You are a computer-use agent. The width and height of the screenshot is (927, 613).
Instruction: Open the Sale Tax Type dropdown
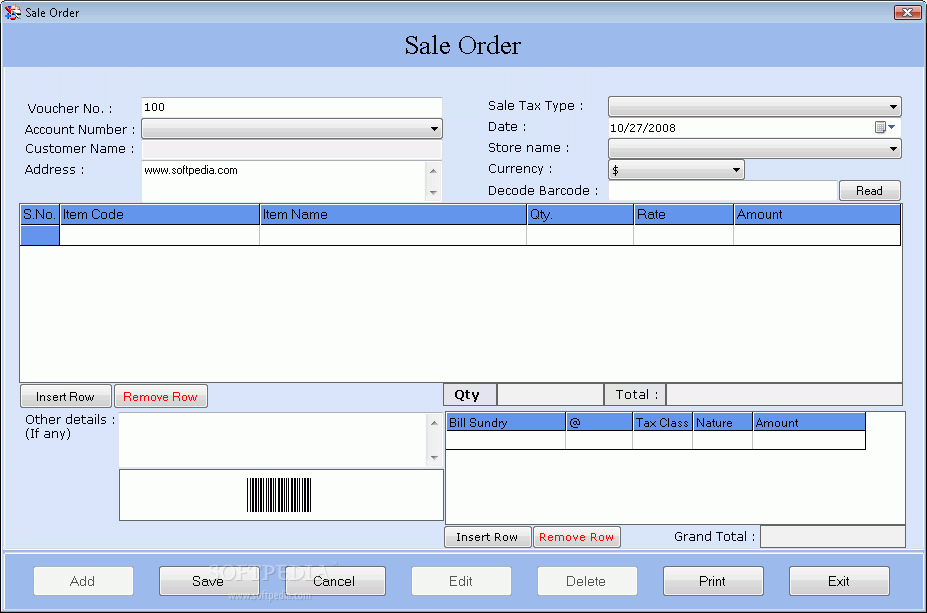point(893,107)
